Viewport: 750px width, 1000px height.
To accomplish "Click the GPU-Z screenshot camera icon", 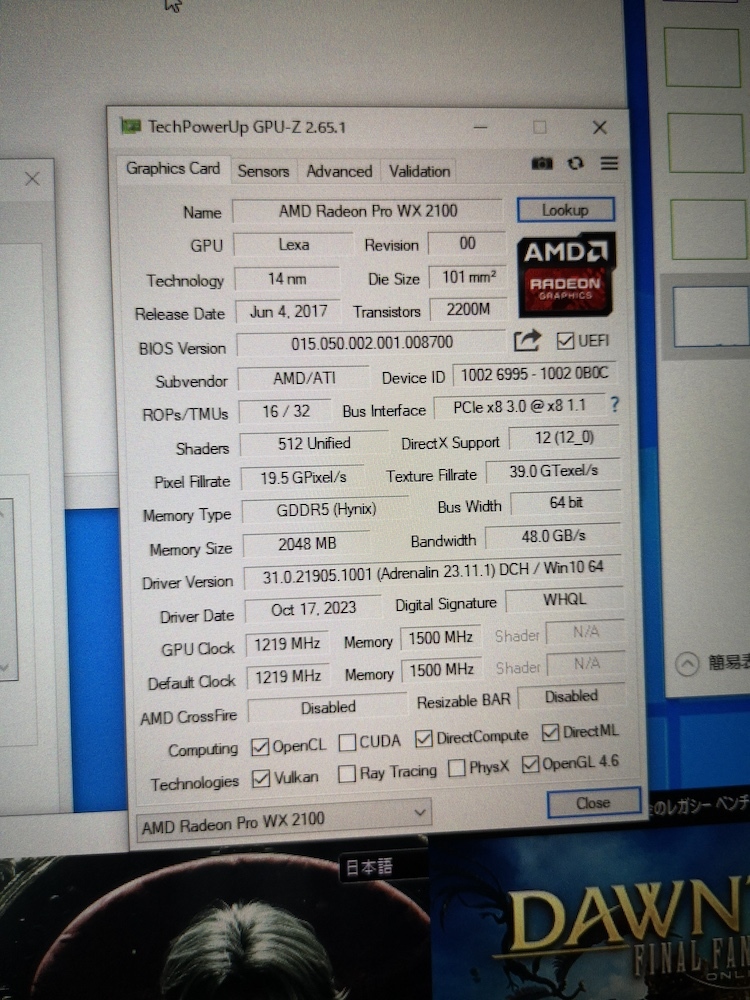I will [542, 163].
